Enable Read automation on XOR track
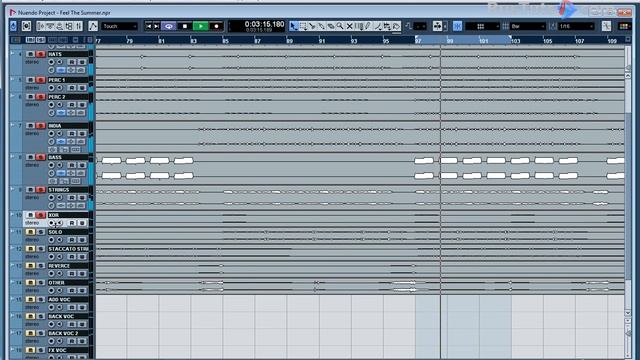 click(72, 223)
